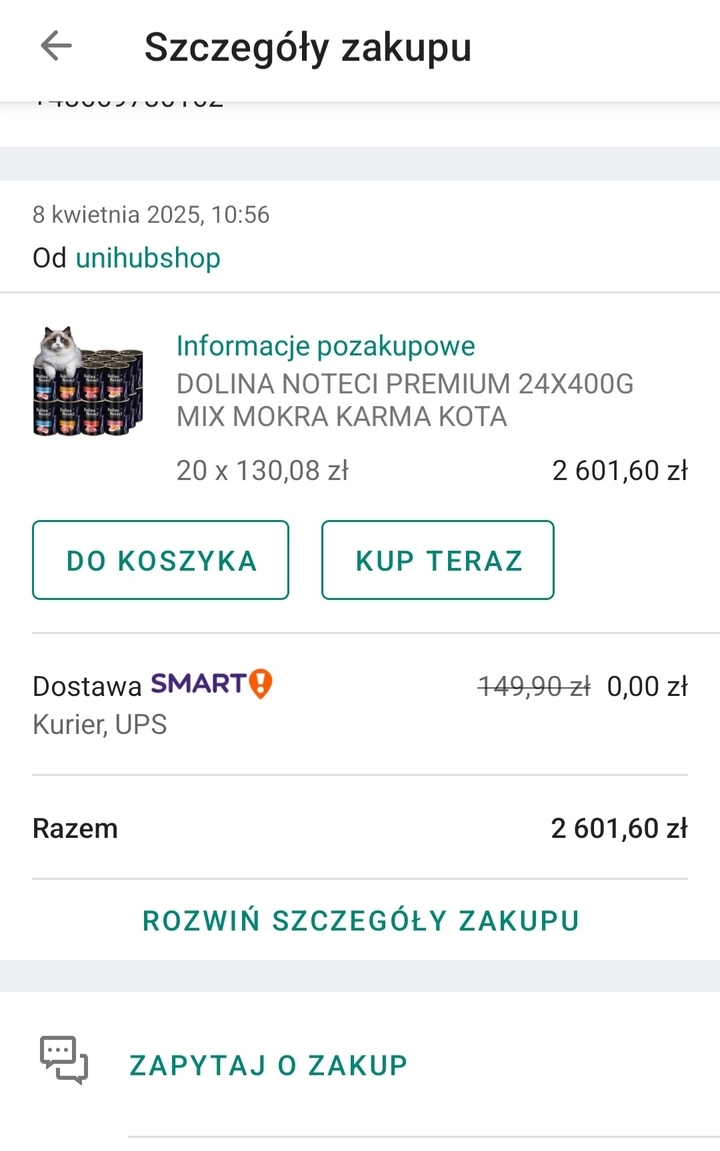Open the chat bubbles icon
The height and width of the screenshot is (1151, 720).
pyautogui.click(x=64, y=1060)
